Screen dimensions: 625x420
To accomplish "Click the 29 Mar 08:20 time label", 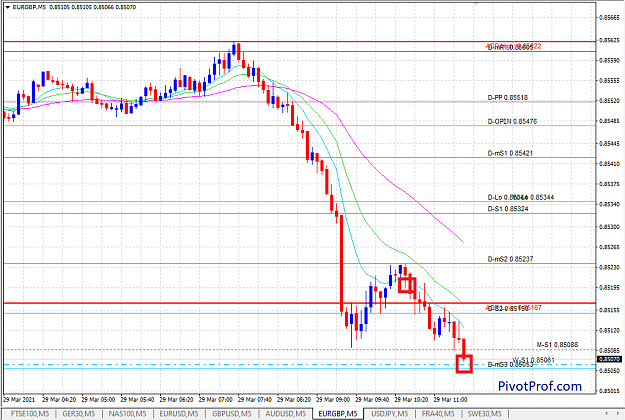I will [x=294, y=399].
